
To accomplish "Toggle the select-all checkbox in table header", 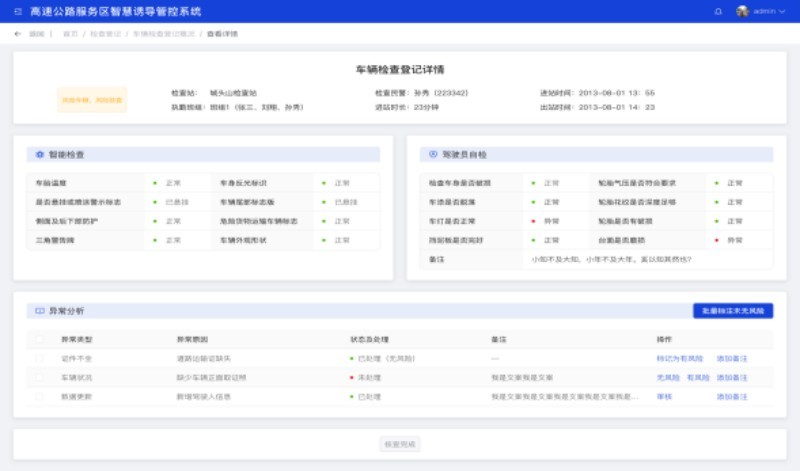I will (x=40, y=340).
